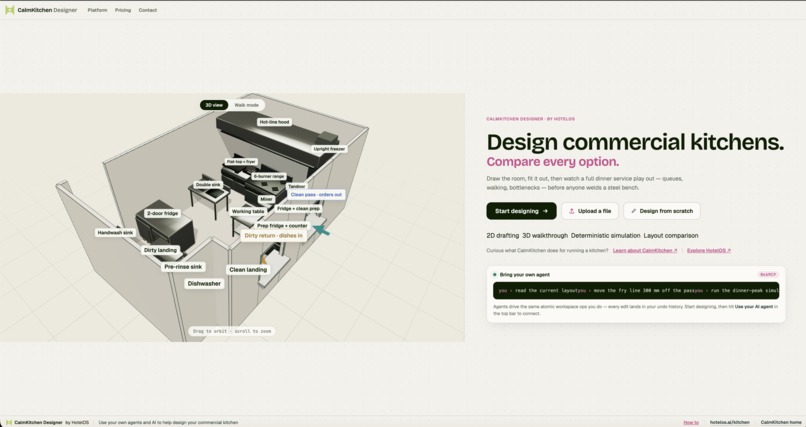Screen dimensions: 806x427
Task: Click the 2D drafting feature text
Action: coord(503,235)
